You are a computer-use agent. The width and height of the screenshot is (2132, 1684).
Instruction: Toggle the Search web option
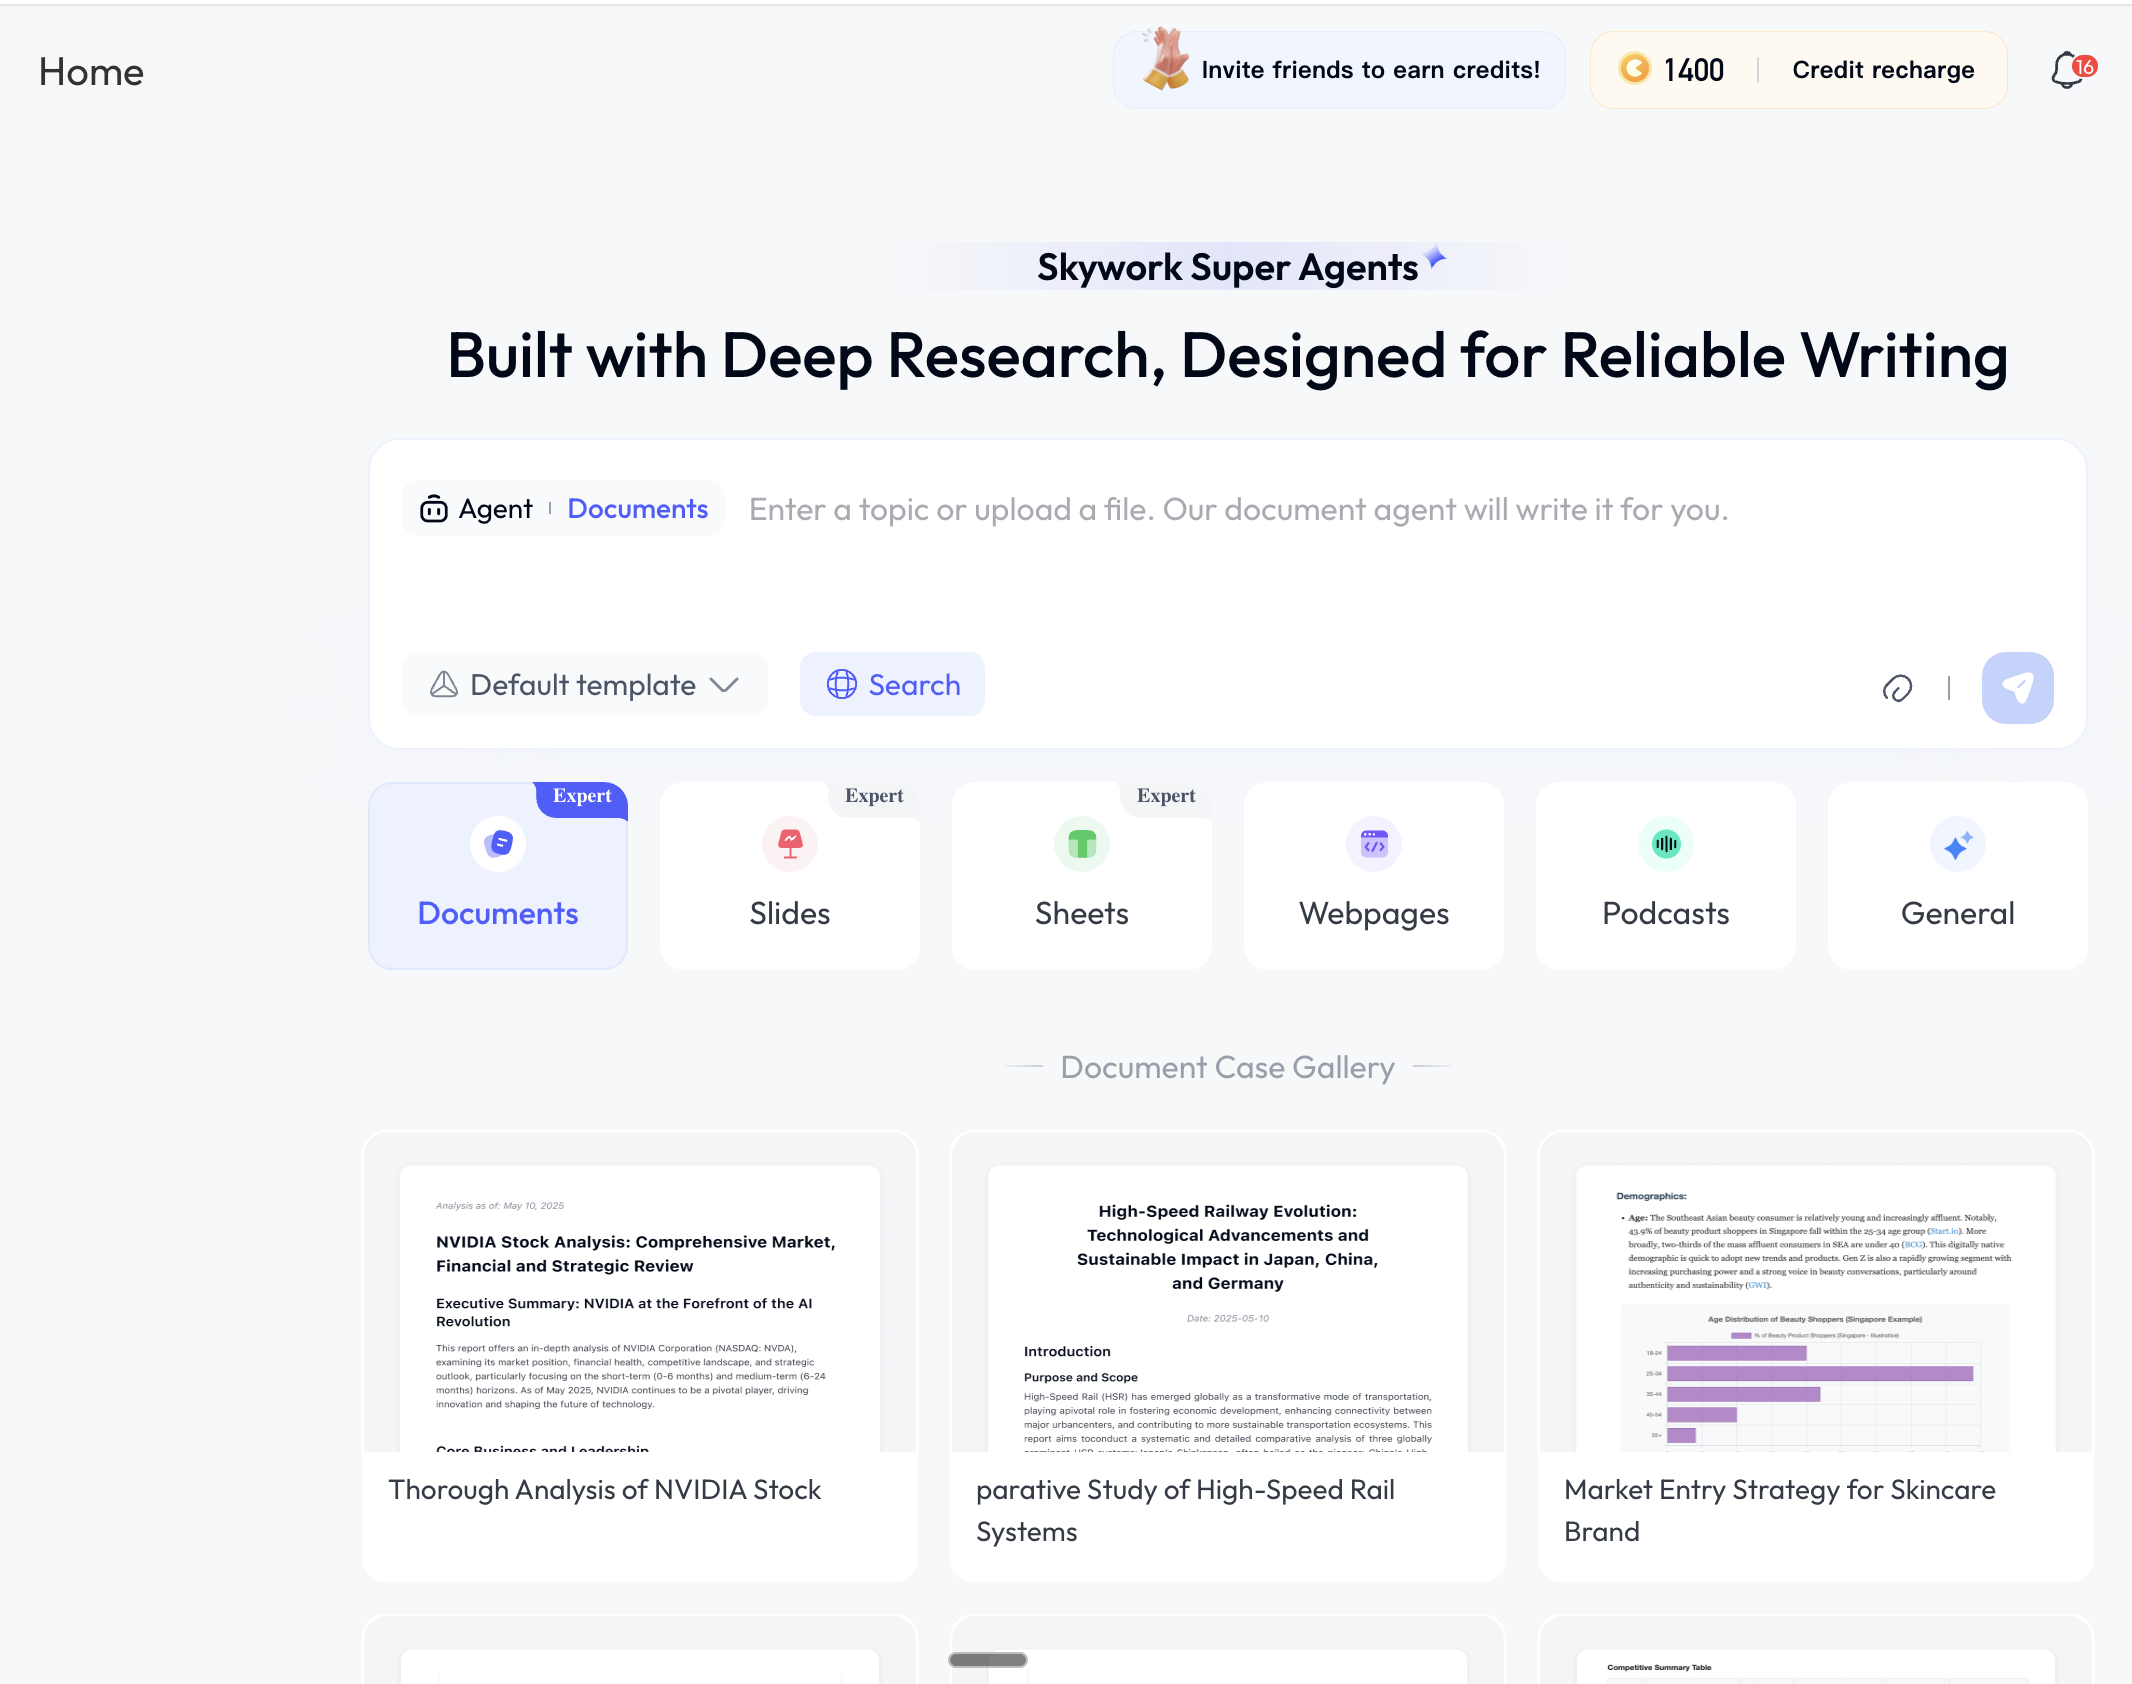[892, 684]
